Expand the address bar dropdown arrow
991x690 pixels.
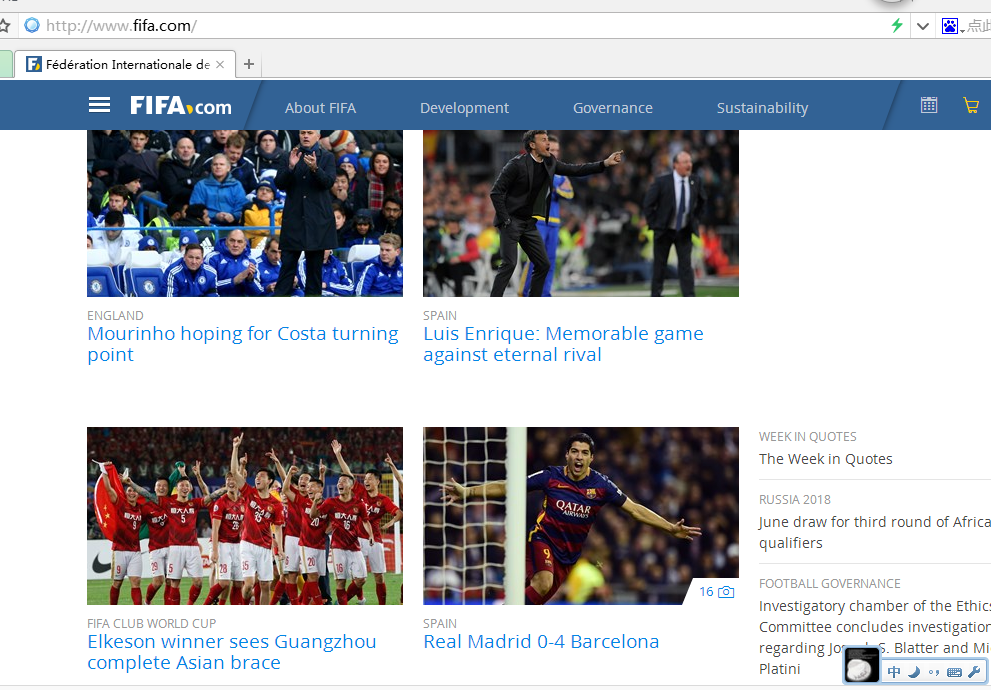[x=923, y=26]
